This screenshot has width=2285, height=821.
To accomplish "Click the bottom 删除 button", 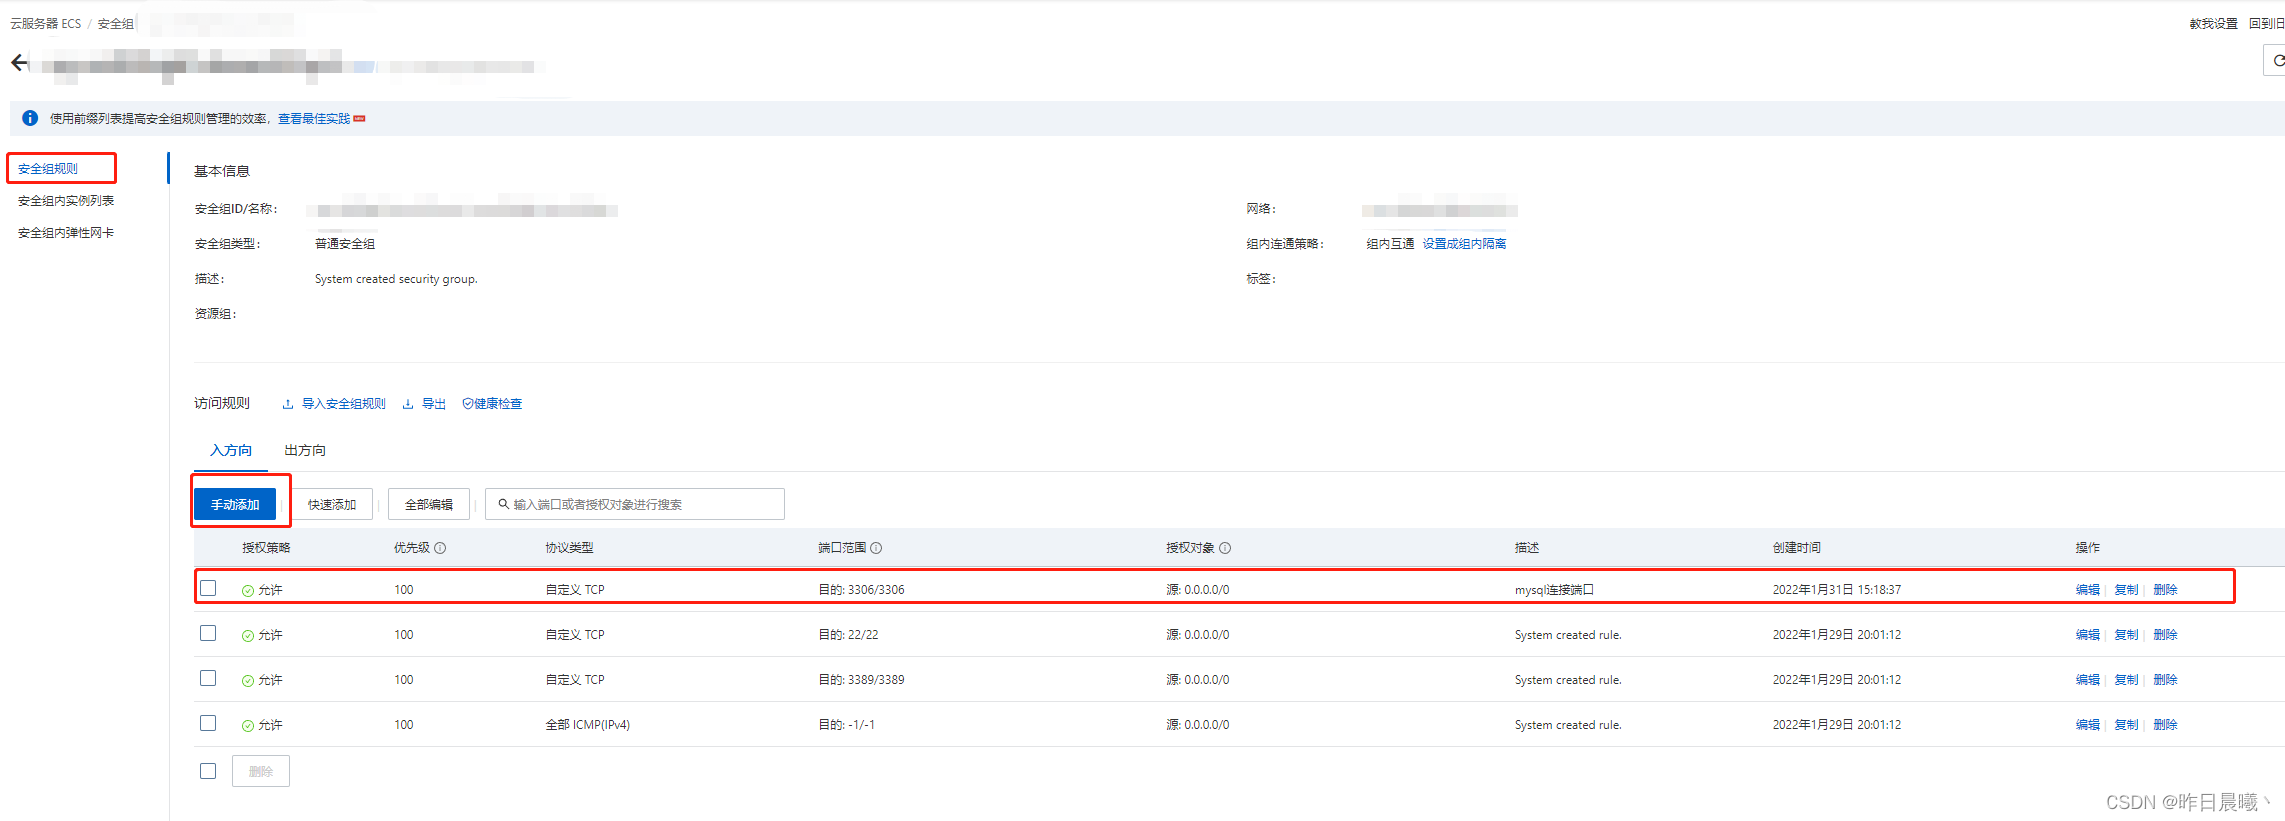I will click(261, 771).
